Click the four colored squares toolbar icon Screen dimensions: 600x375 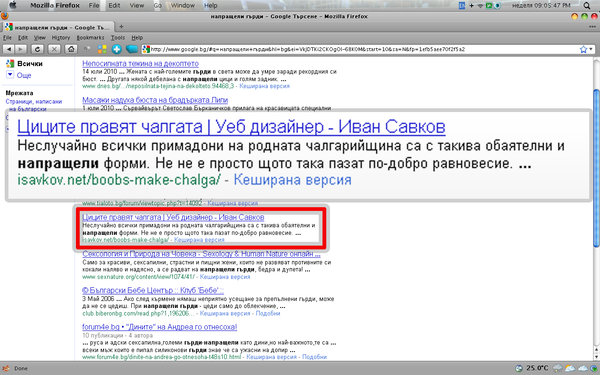(x=102, y=49)
